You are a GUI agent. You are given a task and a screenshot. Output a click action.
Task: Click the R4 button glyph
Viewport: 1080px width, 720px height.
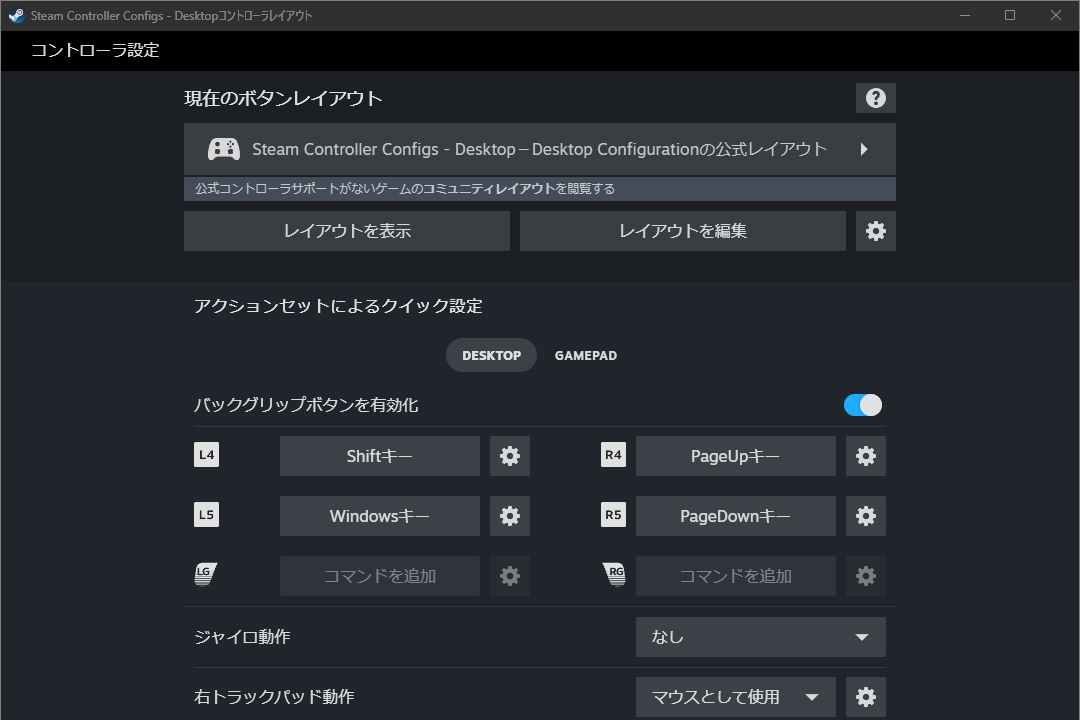pyautogui.click(x=613, y=455)
